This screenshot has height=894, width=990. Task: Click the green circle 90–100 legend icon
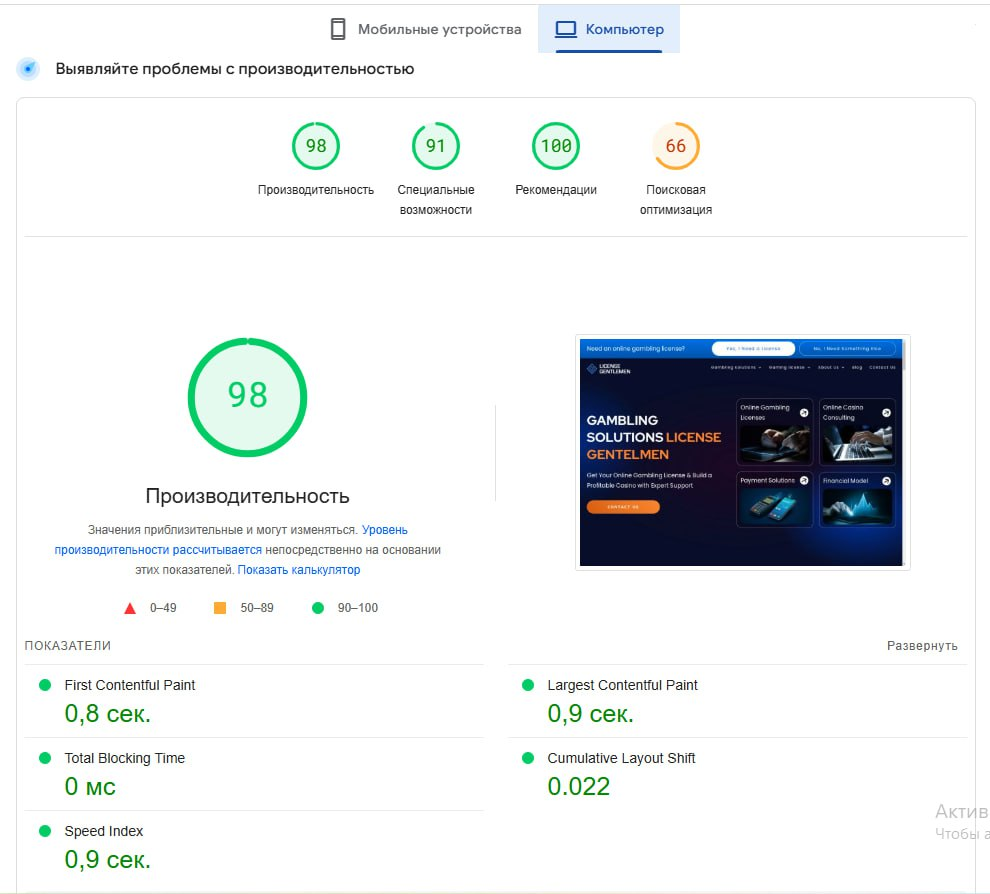(318, 608)
